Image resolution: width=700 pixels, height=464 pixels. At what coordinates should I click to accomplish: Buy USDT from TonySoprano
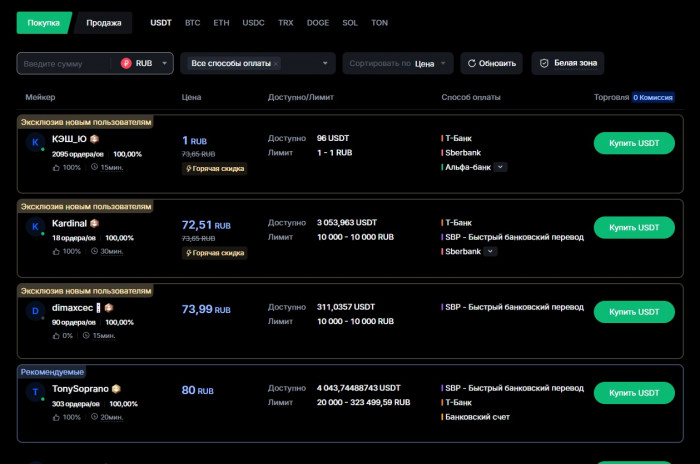pos(634,393)
